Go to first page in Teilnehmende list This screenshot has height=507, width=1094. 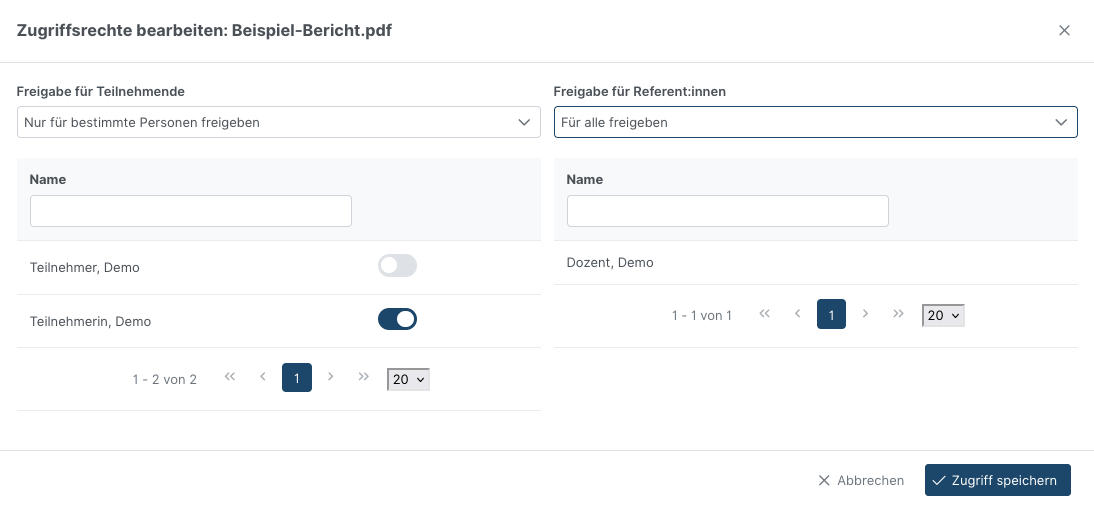click(x=230, y=377)
